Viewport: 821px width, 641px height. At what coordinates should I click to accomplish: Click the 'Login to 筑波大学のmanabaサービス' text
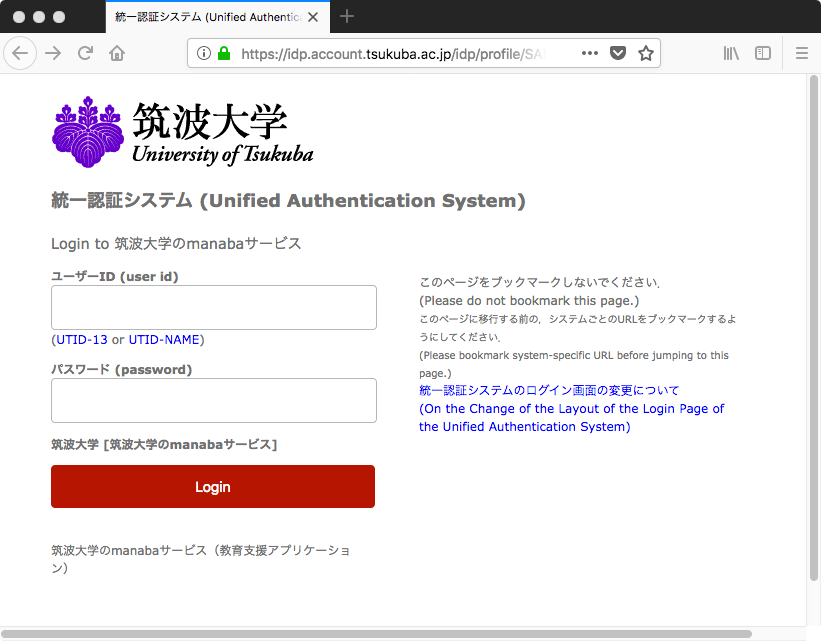(x=176, y=244)
